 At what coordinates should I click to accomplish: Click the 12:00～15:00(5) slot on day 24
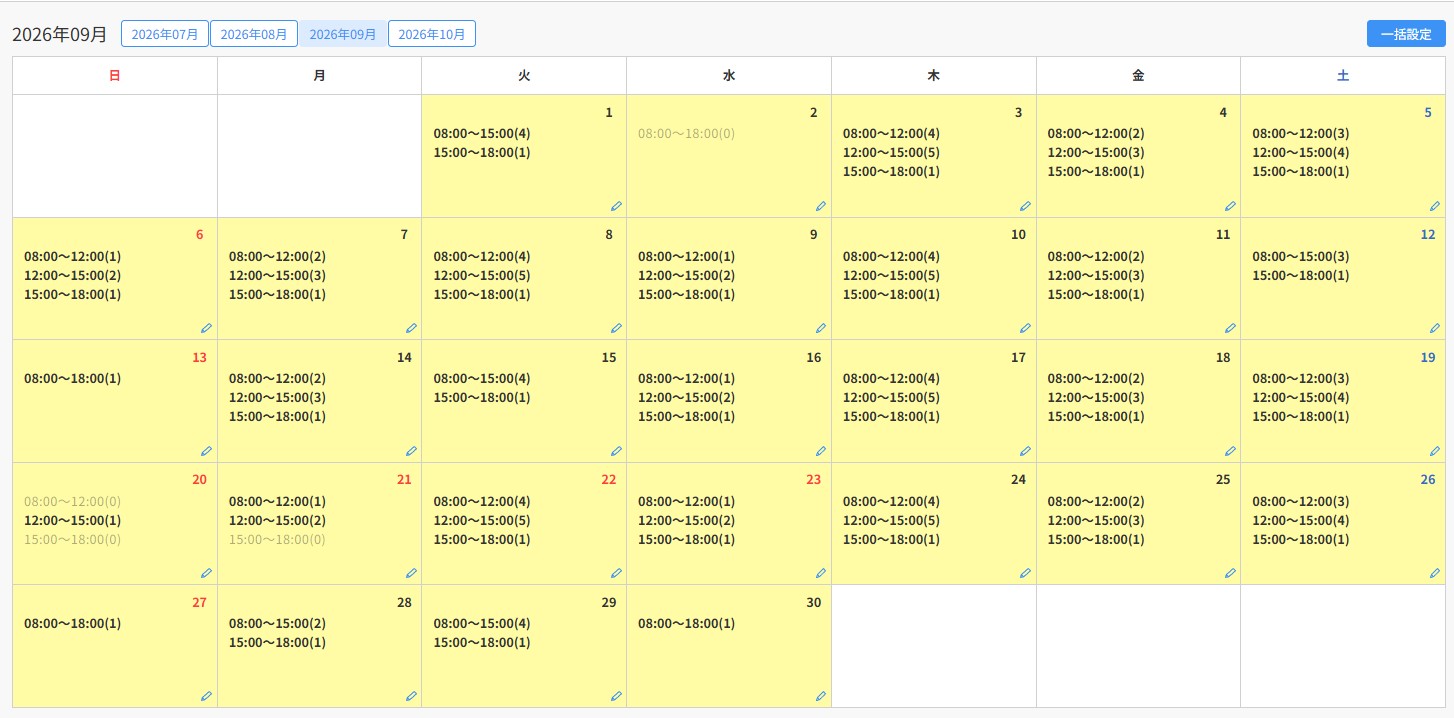click(x=891, y=521)
